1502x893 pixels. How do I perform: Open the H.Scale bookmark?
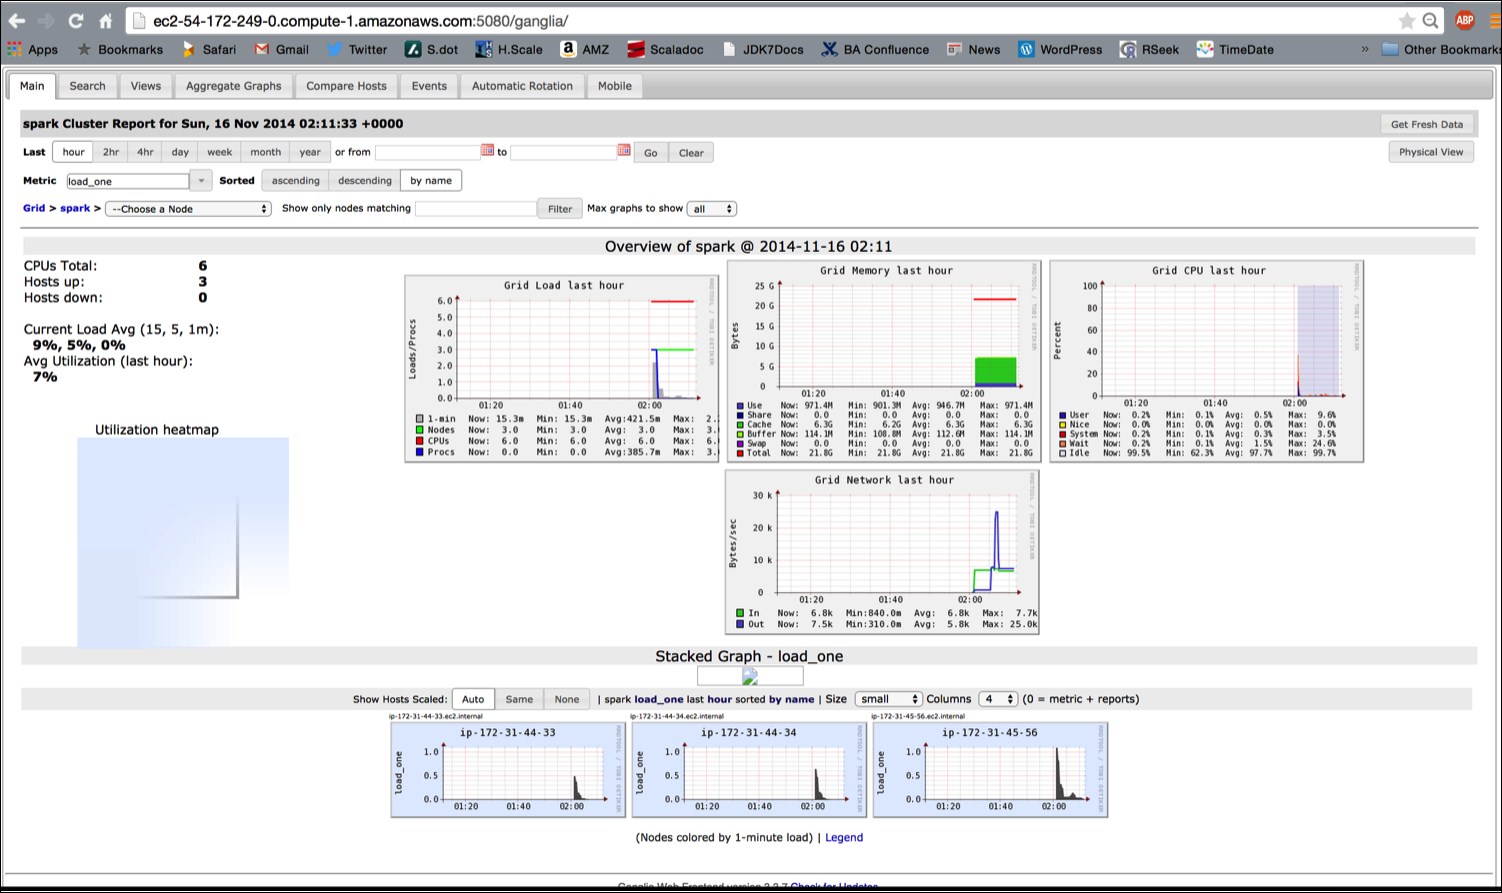(509, 49)
